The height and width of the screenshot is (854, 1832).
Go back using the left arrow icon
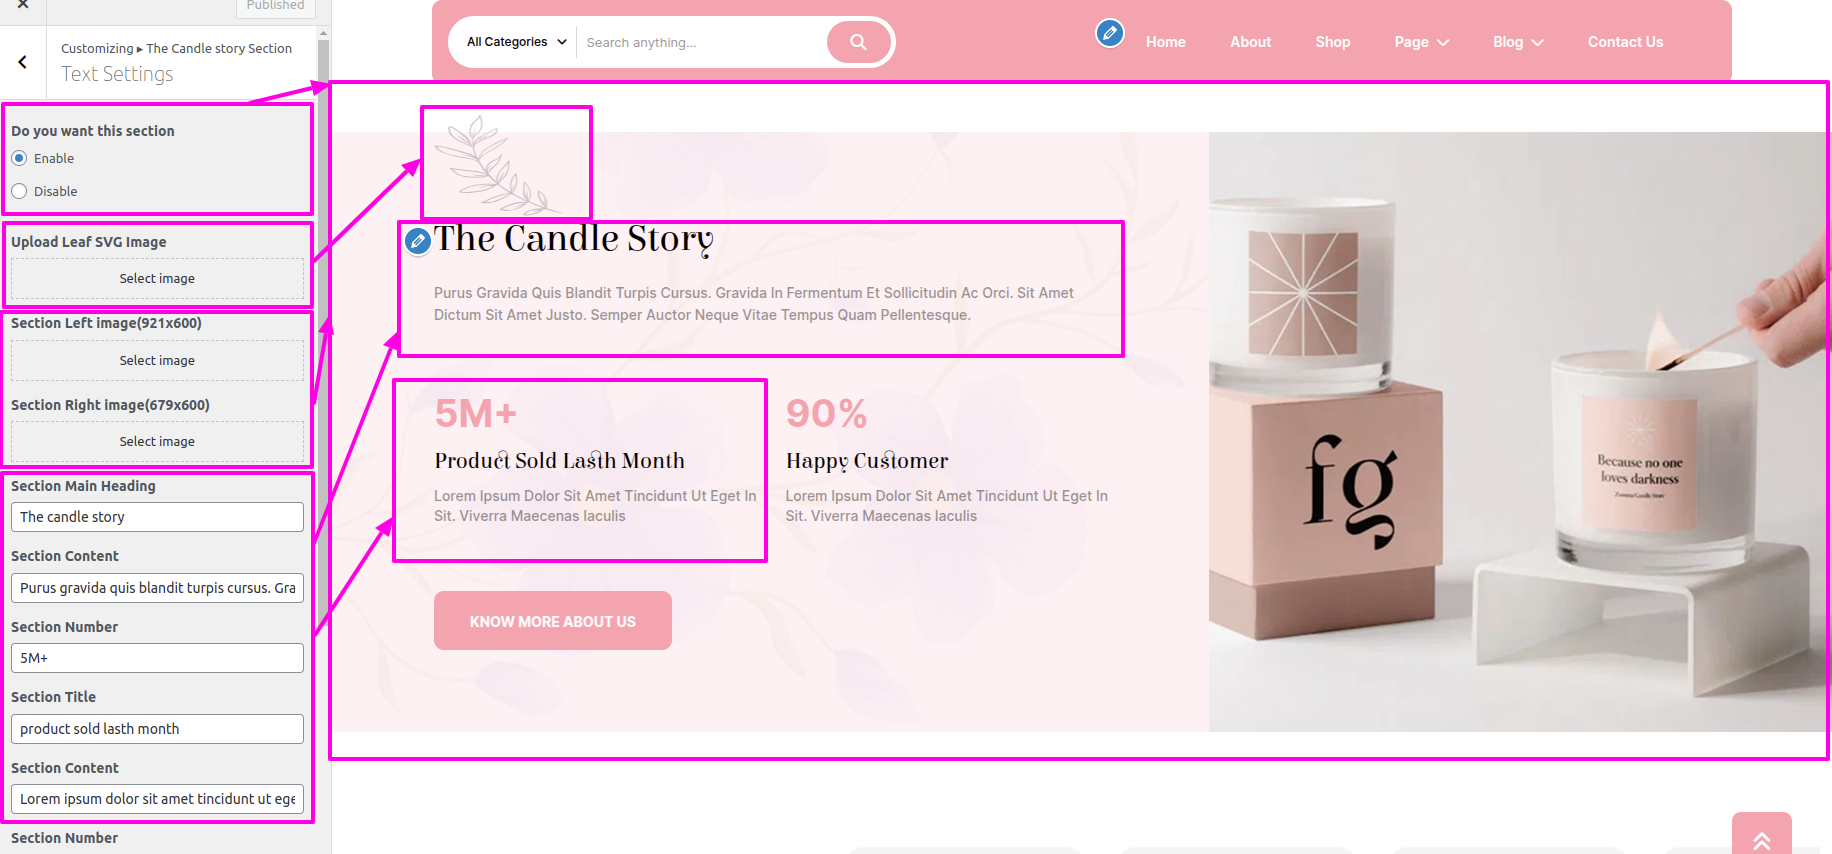(22, 62)
